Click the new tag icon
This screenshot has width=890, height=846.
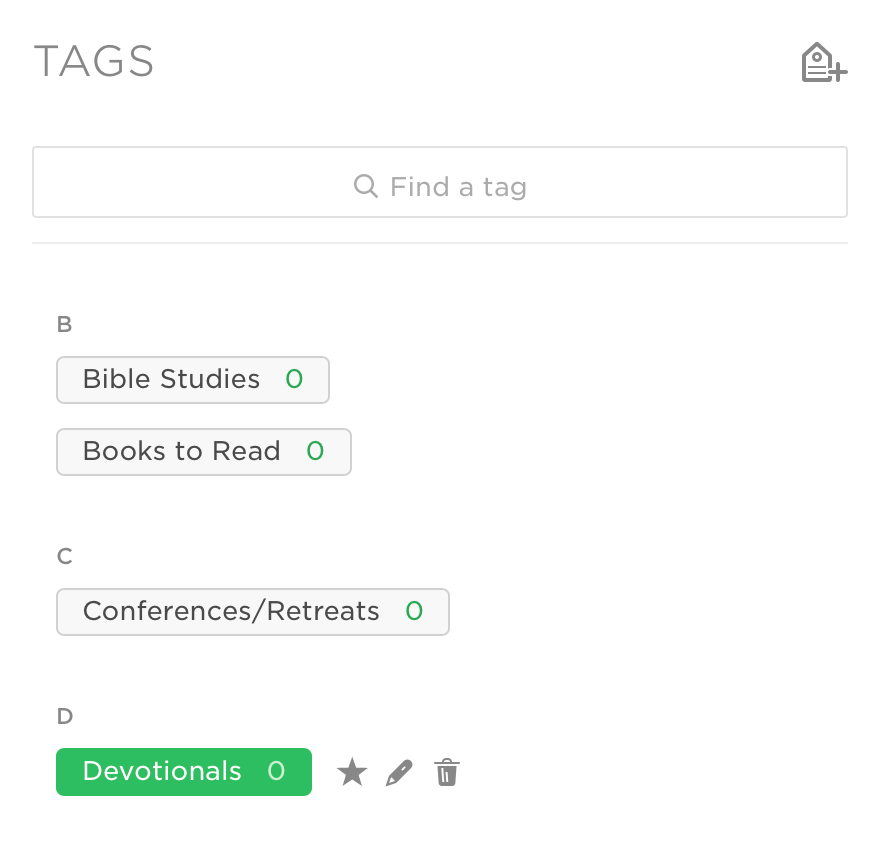tap(824, 63)
